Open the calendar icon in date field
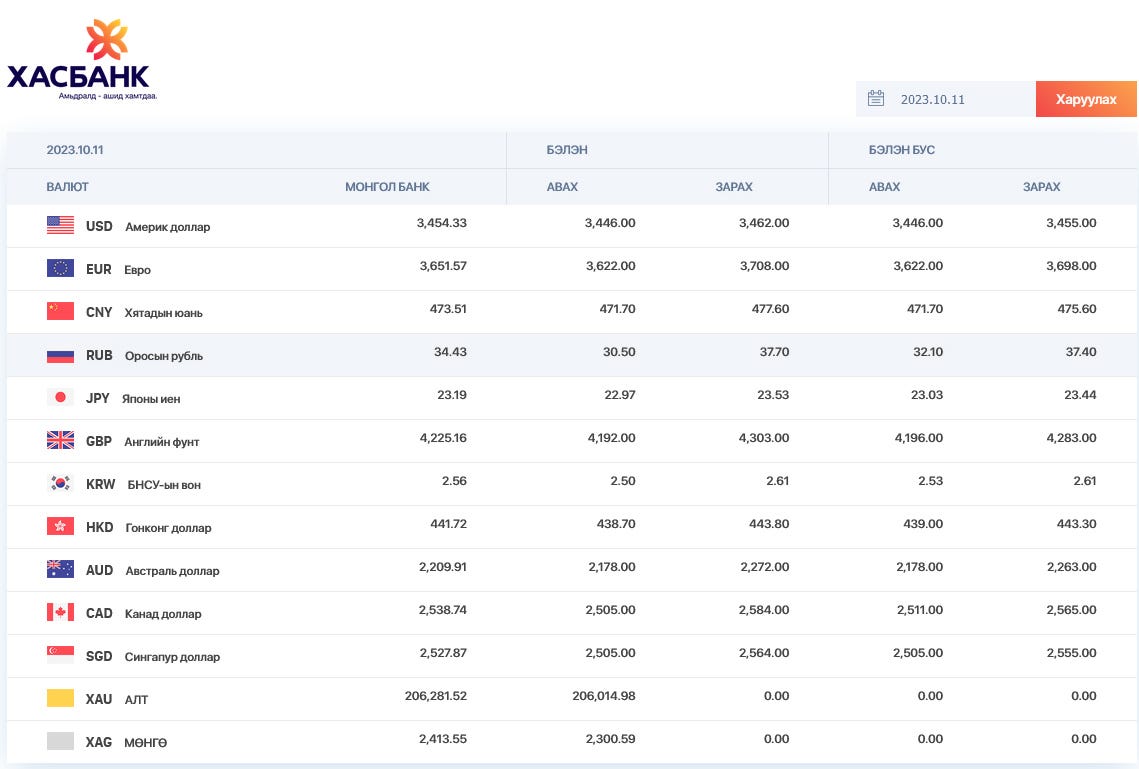This screenshot has height=769, width=1139. pos(876,99)
